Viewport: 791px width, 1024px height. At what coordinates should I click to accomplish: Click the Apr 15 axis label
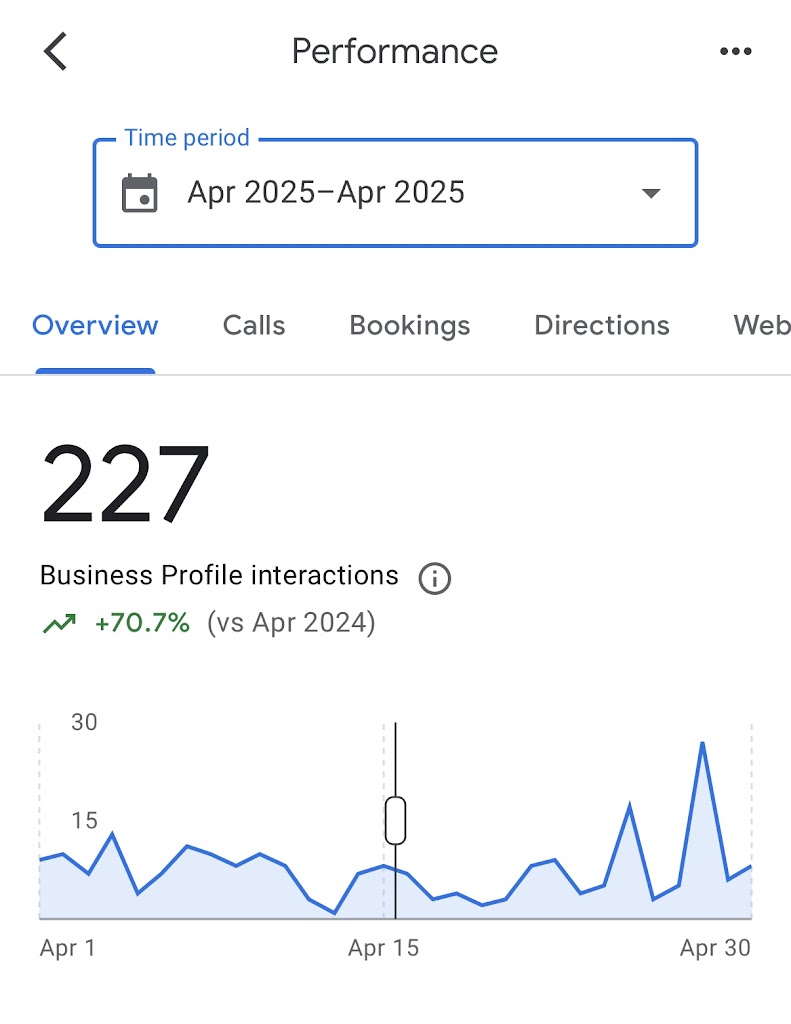[x=383, y=948]
